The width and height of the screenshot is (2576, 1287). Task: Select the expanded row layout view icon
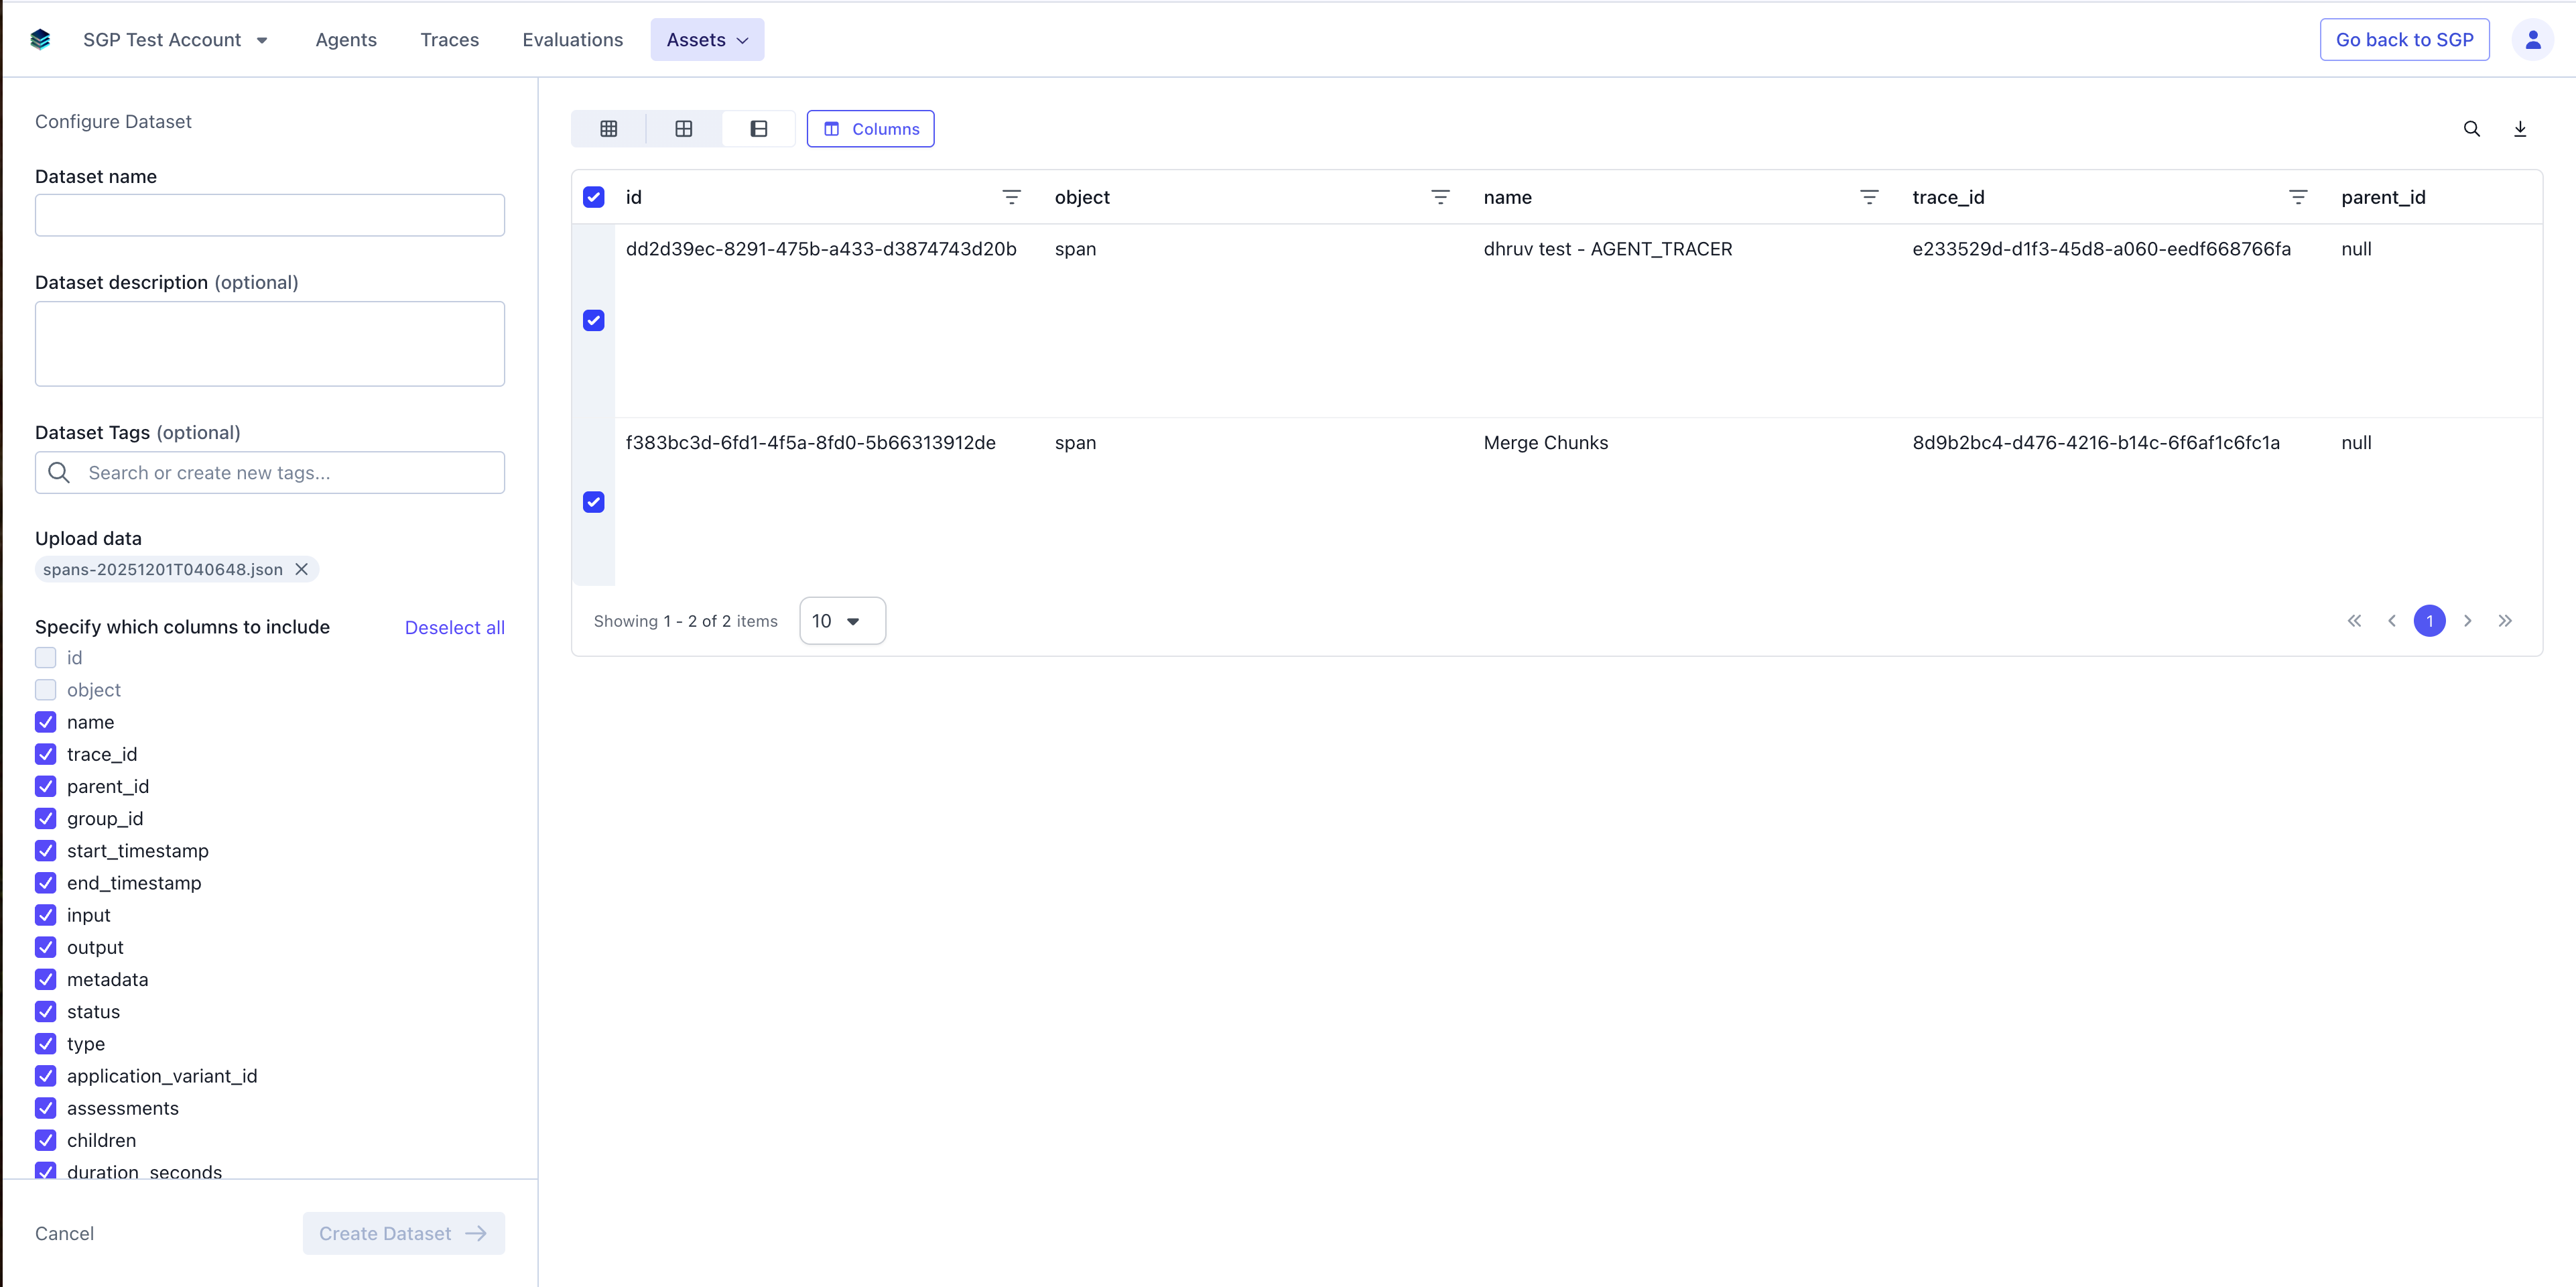pos(759,129)
